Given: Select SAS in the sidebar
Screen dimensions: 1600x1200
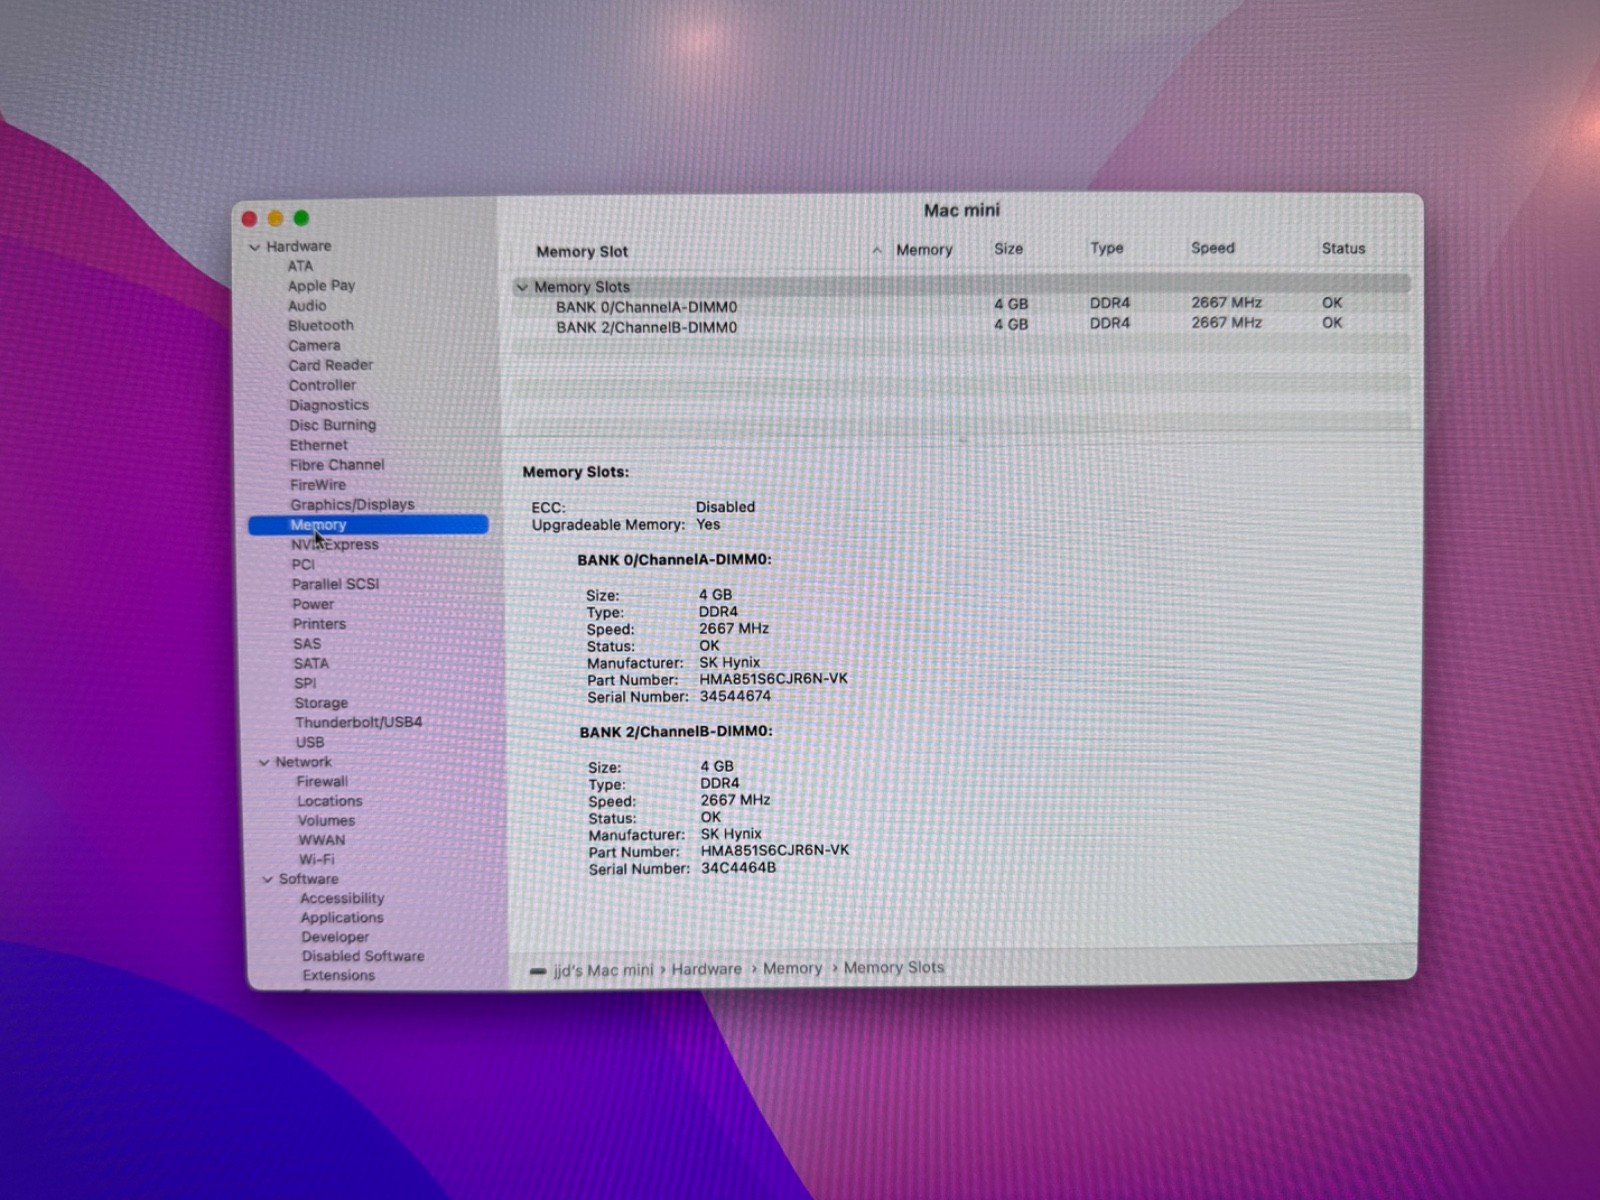Looking at the screenshot, I should pyautogui.click(x=307, y=644).
